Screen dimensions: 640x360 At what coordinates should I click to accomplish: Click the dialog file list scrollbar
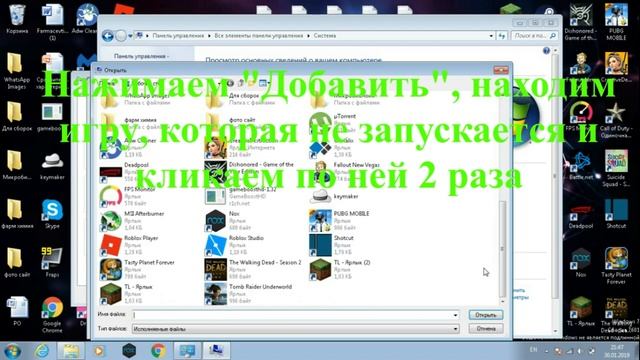502,249
